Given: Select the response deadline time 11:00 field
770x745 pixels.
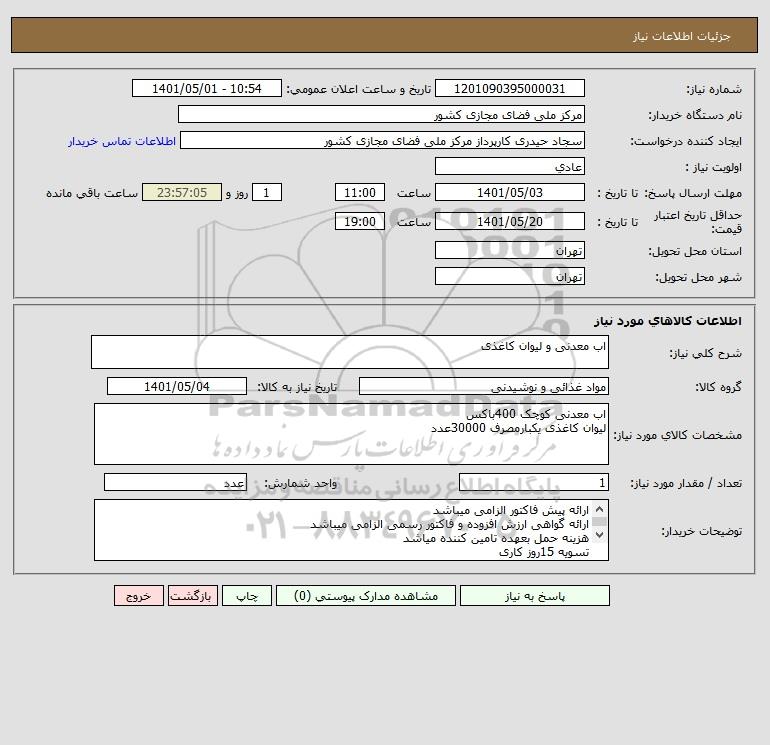Looking at the screenshot, I should [359, 193].
